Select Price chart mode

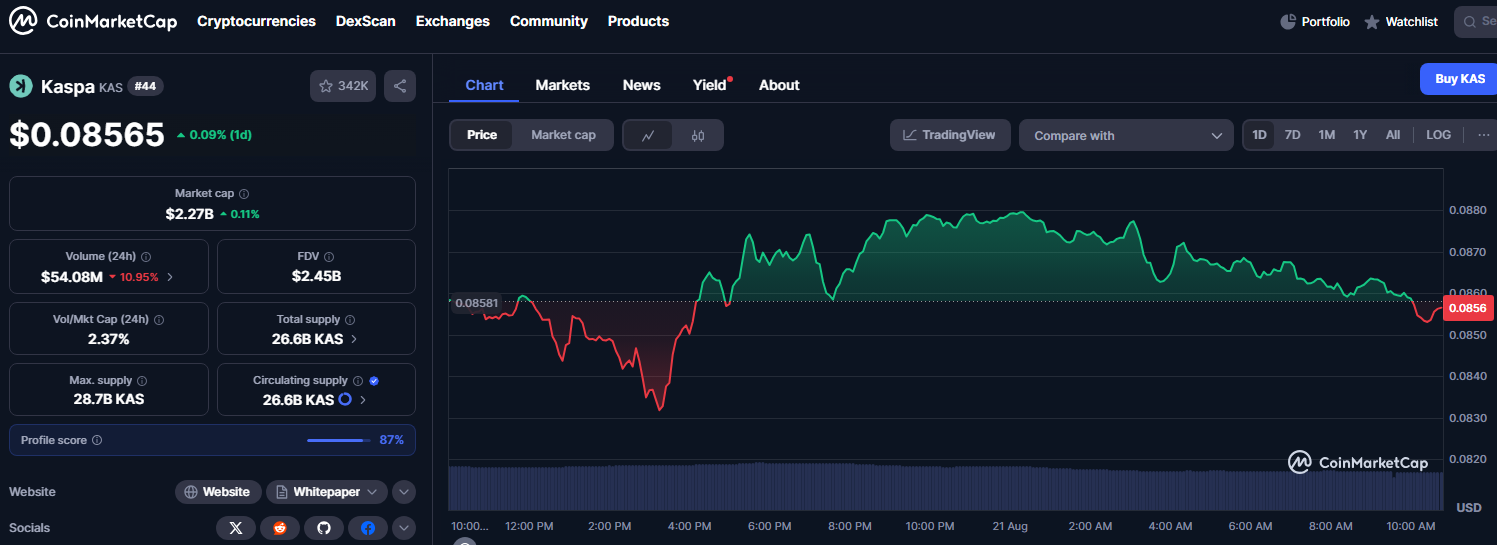pos(482,135)
